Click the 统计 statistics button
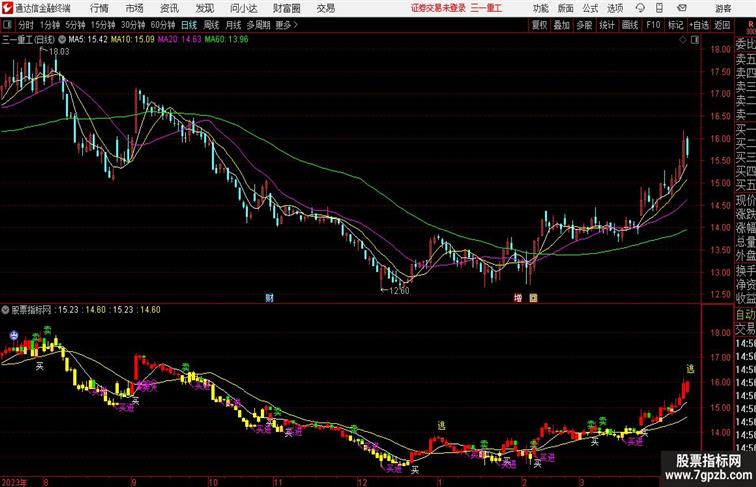Image resolution: width=756 pixels, height=487 pixels. (x=607, y=25)
